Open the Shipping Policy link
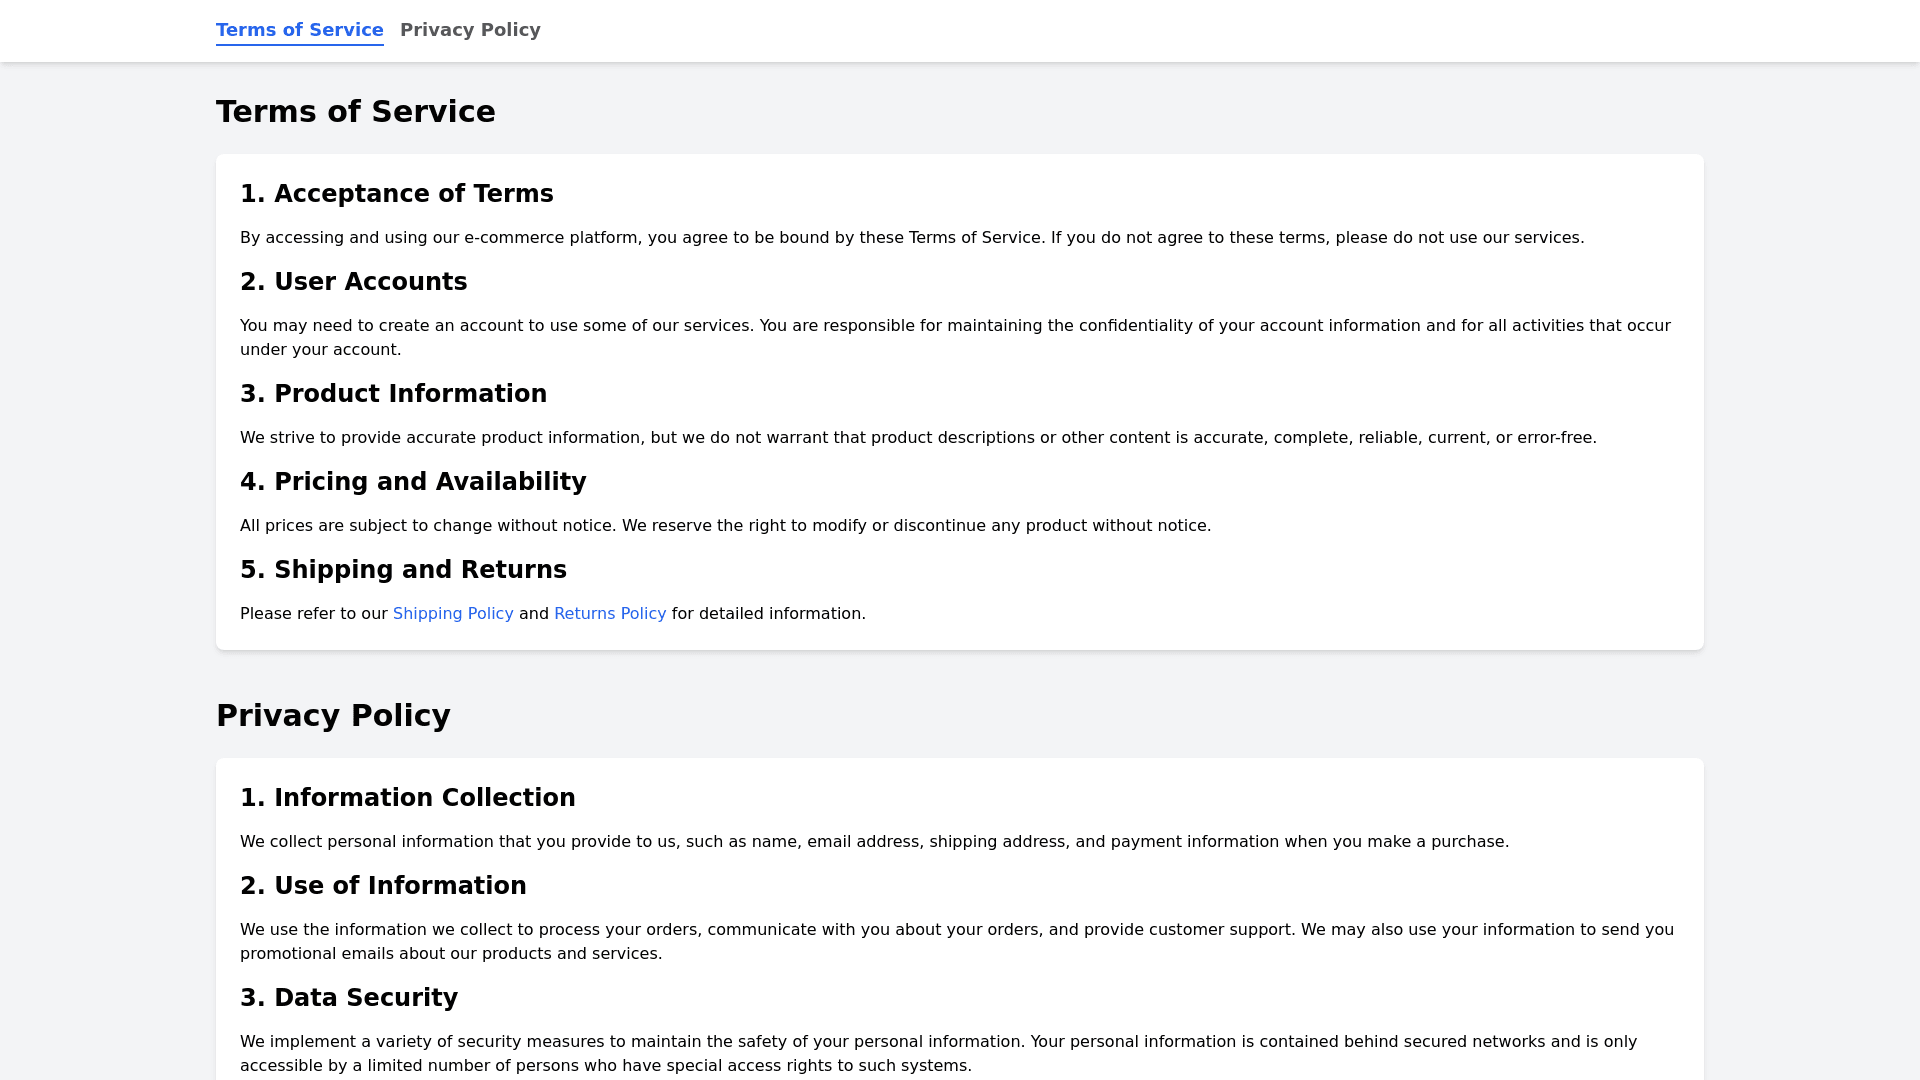1920x1080 pixels. tap(453, 614)
